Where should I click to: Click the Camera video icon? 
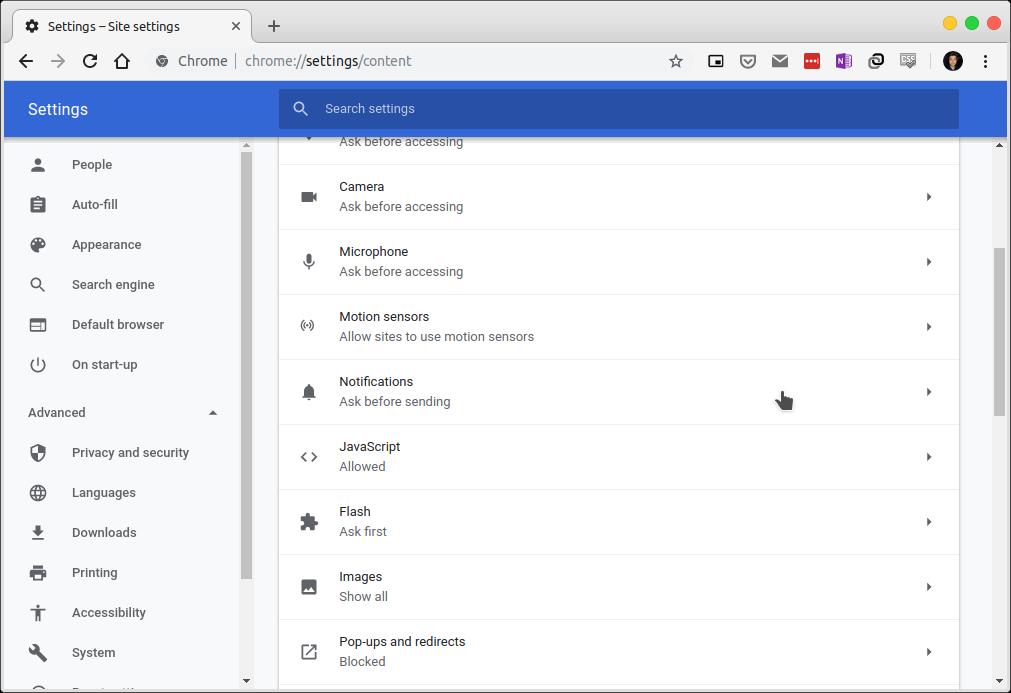309,197
